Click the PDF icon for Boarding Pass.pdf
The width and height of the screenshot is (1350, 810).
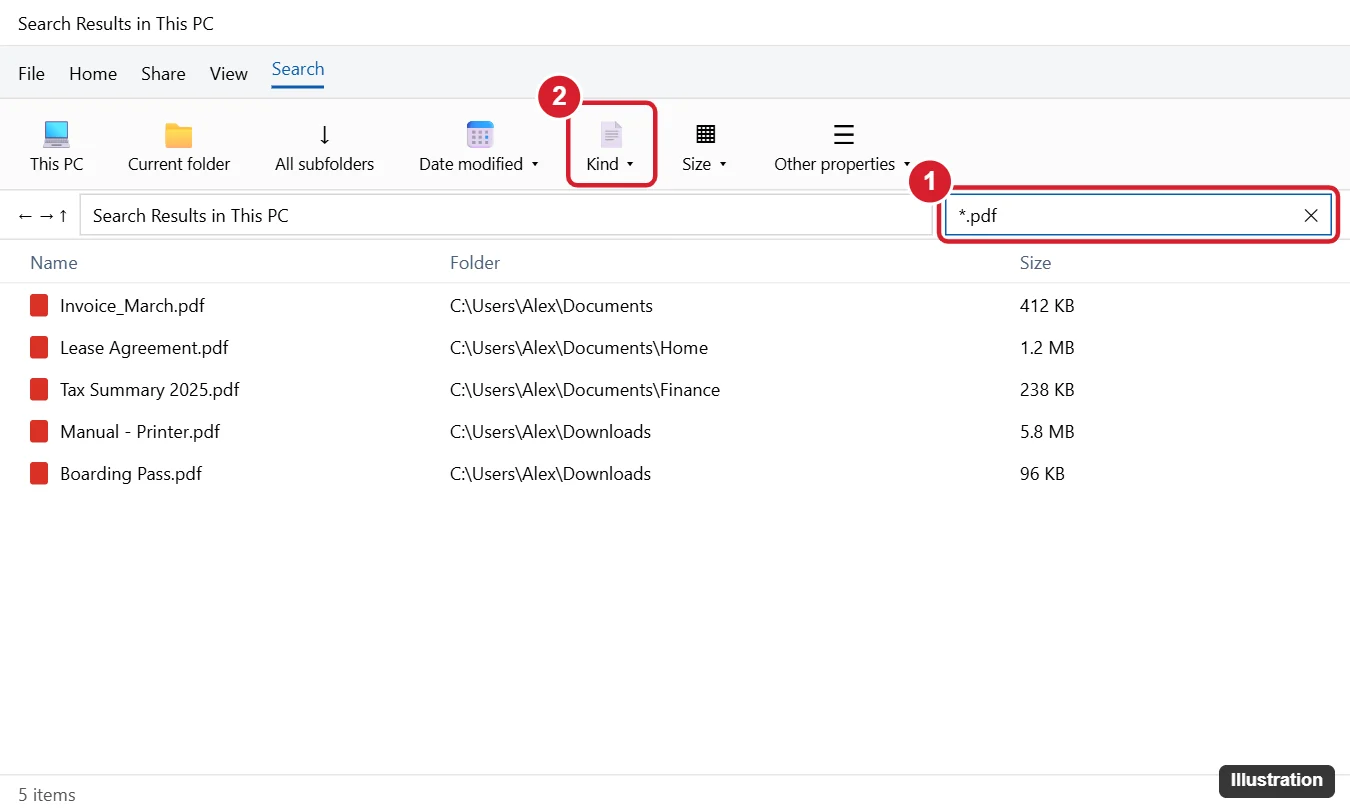point(39,474)
